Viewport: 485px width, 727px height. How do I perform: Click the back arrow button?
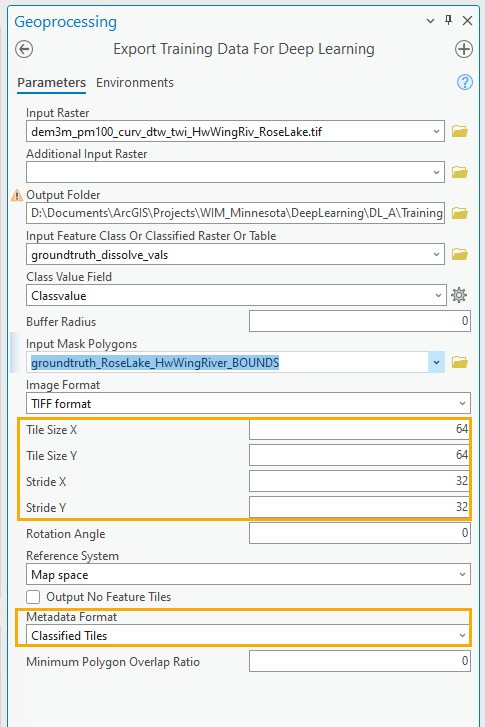click(24, 49)
